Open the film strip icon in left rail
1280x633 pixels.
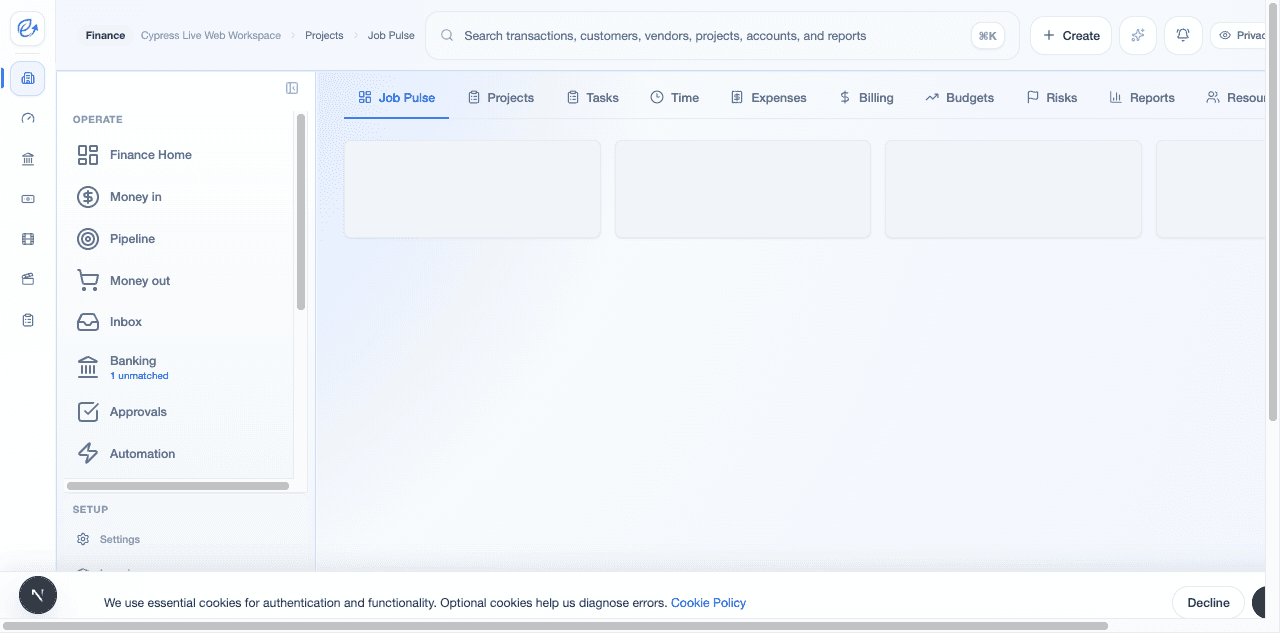tap(28, 239)
